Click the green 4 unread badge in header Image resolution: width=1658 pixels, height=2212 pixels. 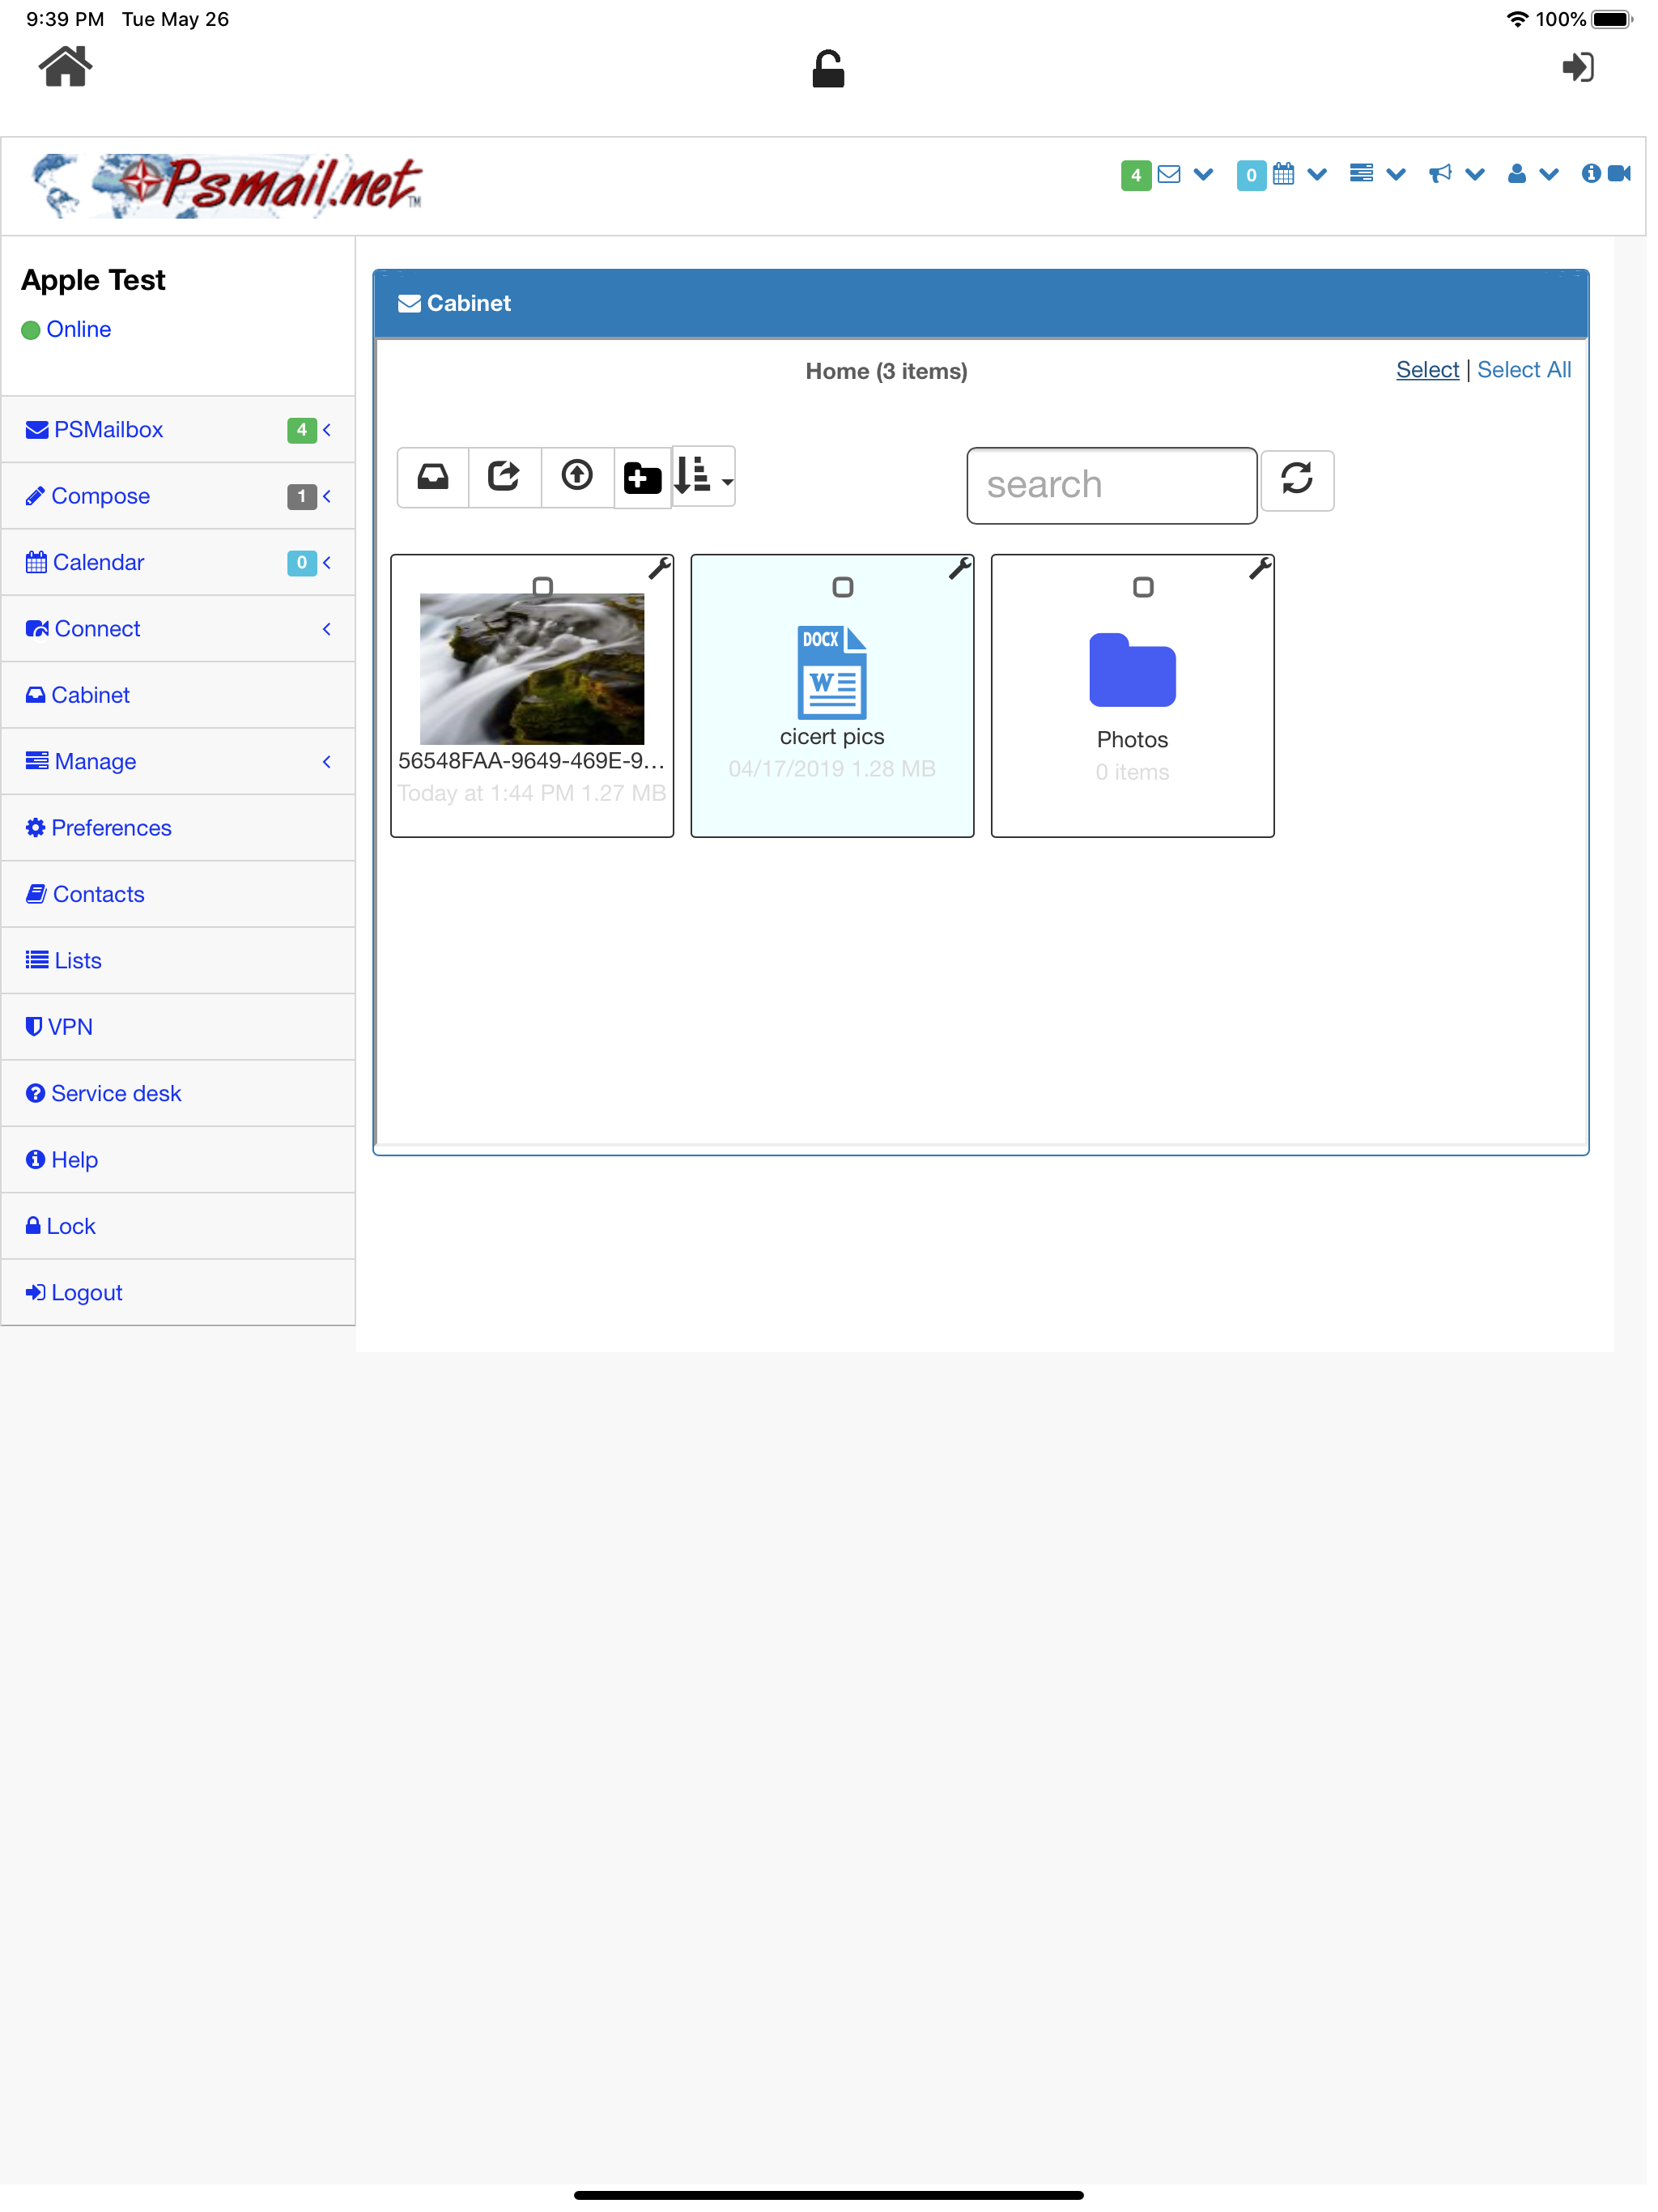1135,175
